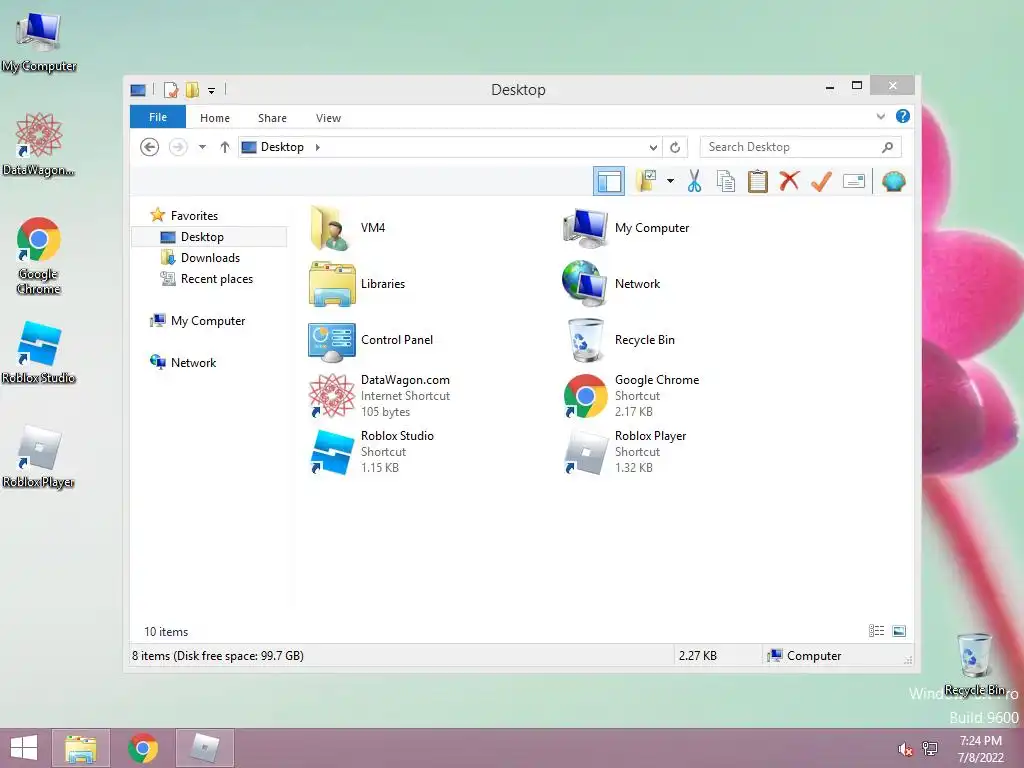This screenshot has height=768, width=1024.
Task: Click the muted volume tray icon
Action: pos(905,749)
